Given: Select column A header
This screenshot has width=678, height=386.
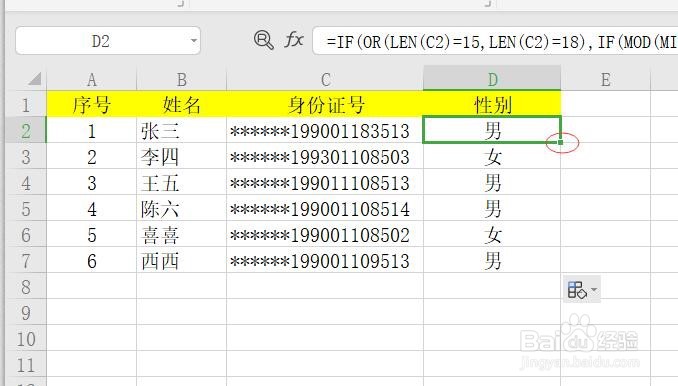Looking at the screenshot, I should click(92, 79).
